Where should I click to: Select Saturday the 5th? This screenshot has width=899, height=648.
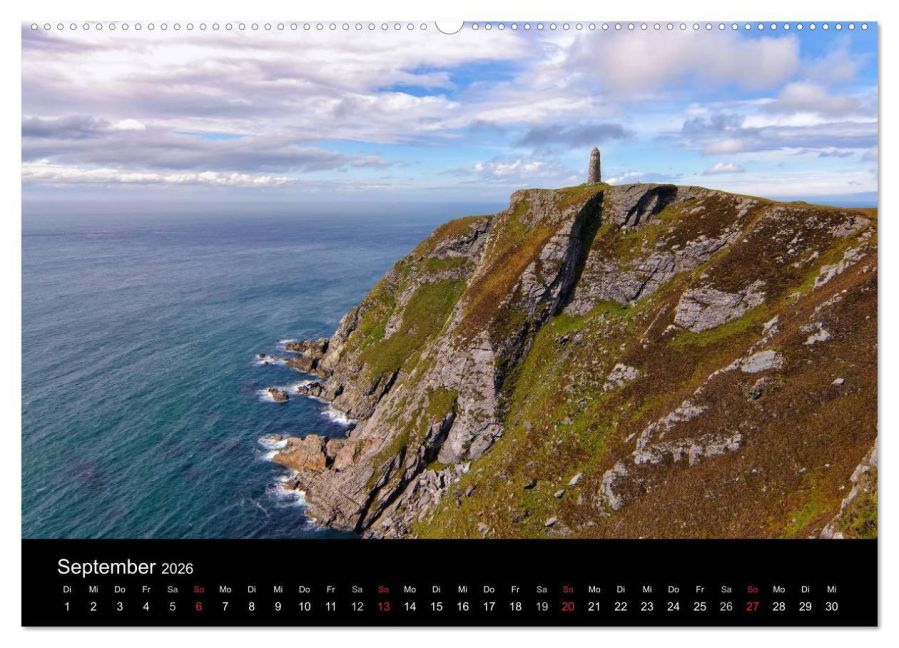pyautogui.click(x=173, y=606)
